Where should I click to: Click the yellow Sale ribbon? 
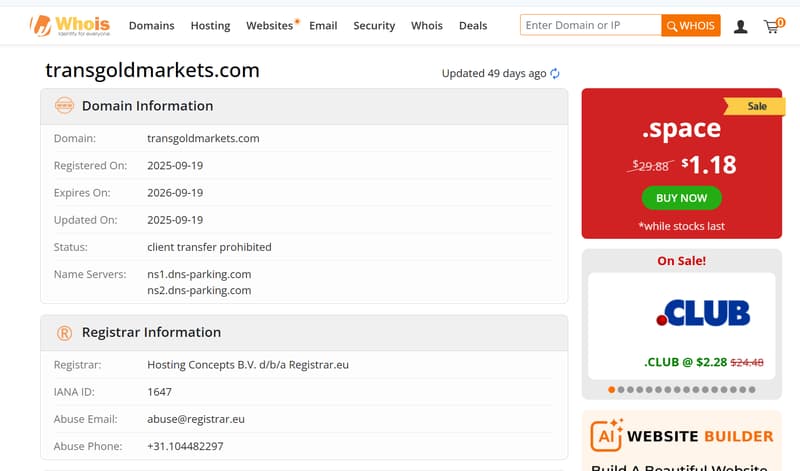tap(755, 106)
